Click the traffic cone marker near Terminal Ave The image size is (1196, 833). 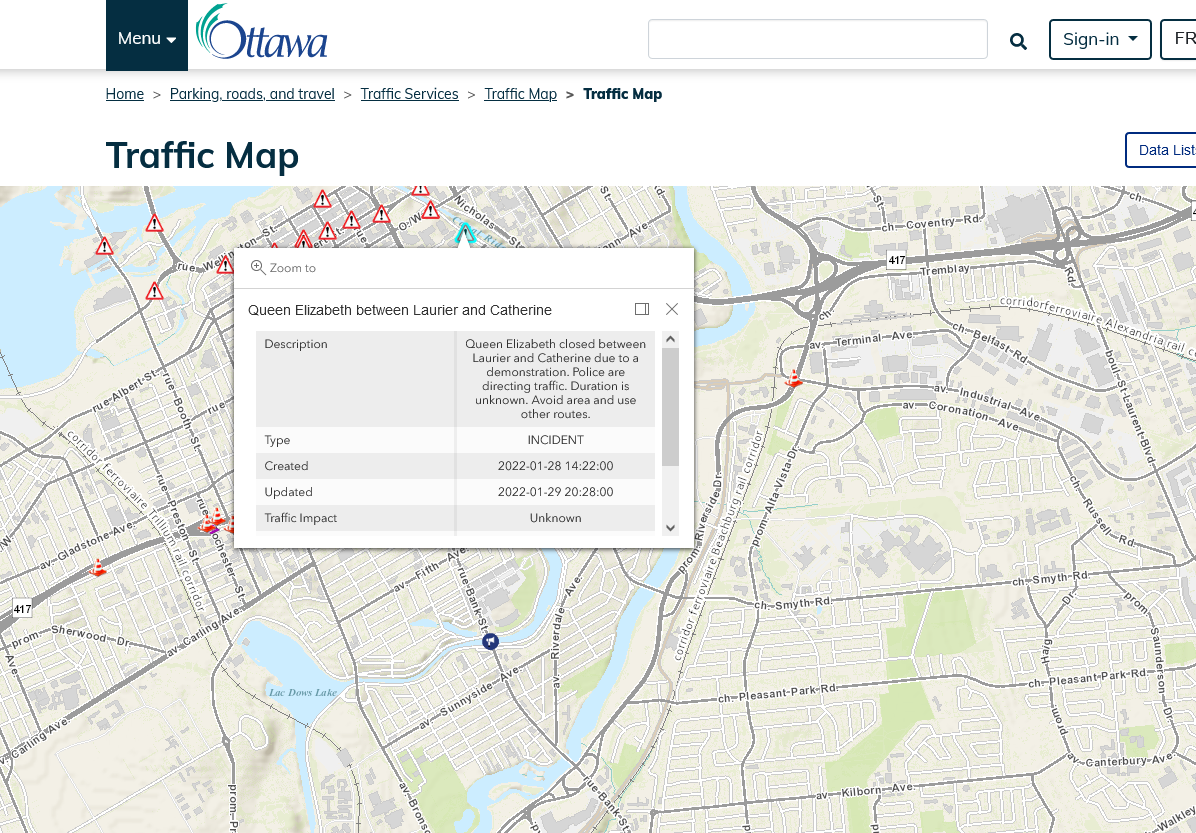click(x=794, y=378)
